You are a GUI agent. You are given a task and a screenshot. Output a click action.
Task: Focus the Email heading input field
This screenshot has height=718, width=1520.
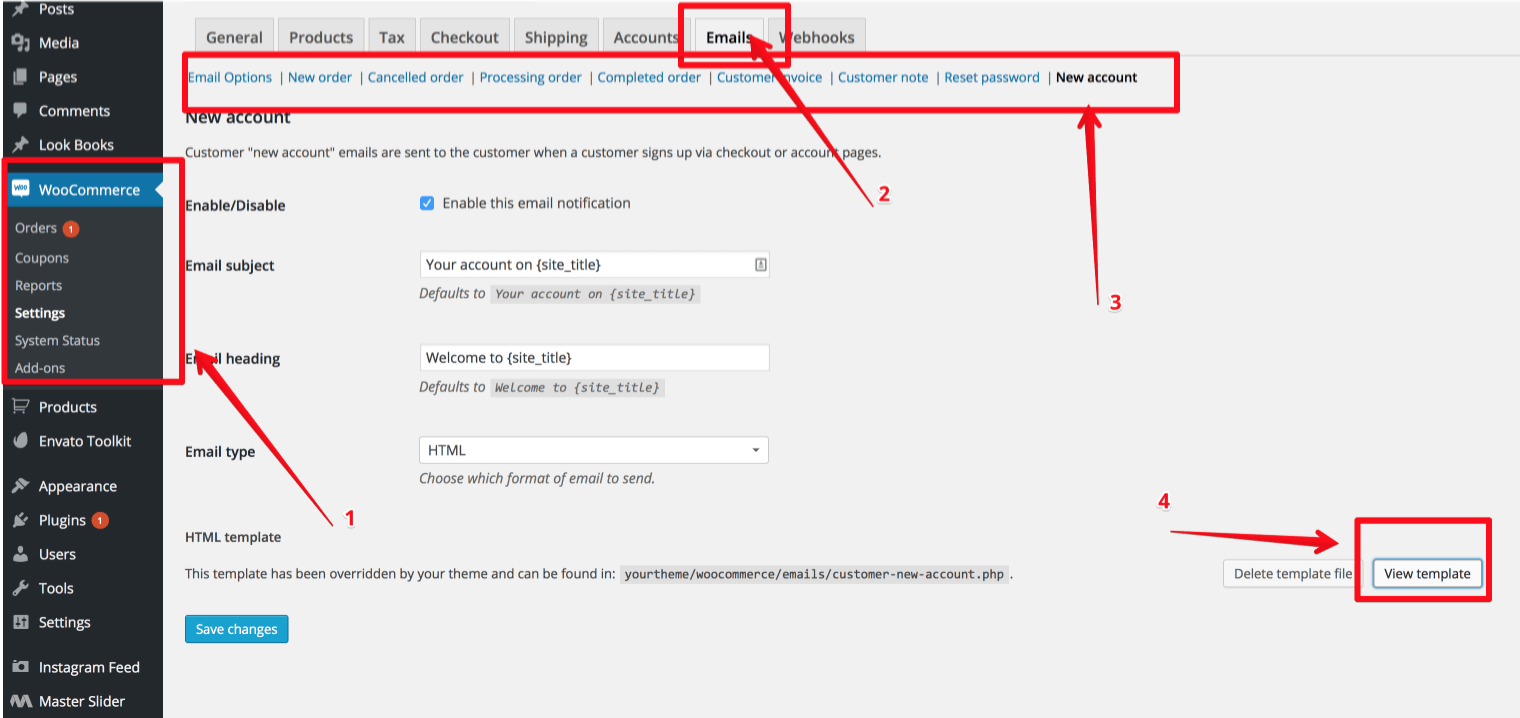tap(594, 357)
